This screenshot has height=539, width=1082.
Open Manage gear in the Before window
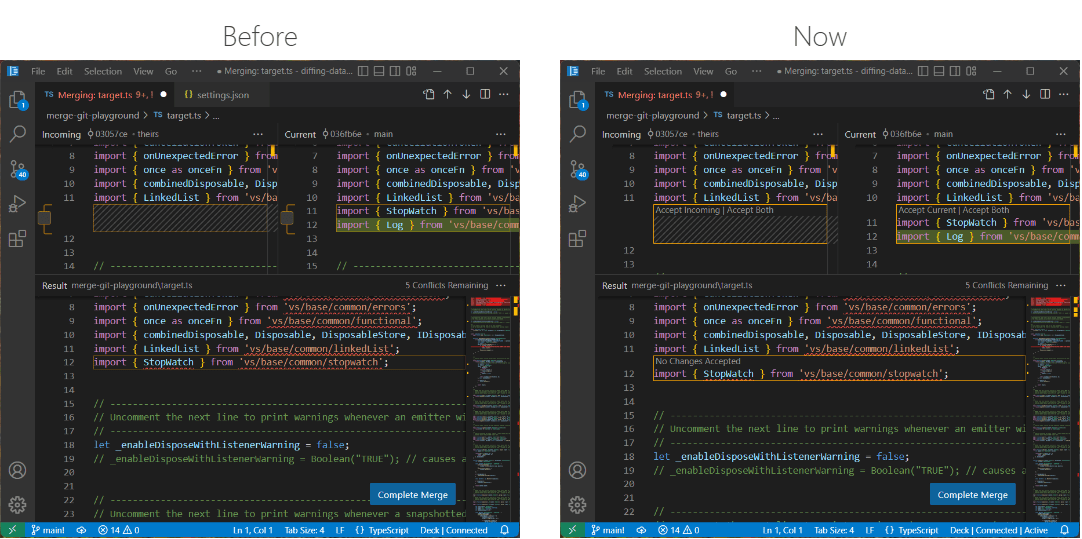[17, 504]
